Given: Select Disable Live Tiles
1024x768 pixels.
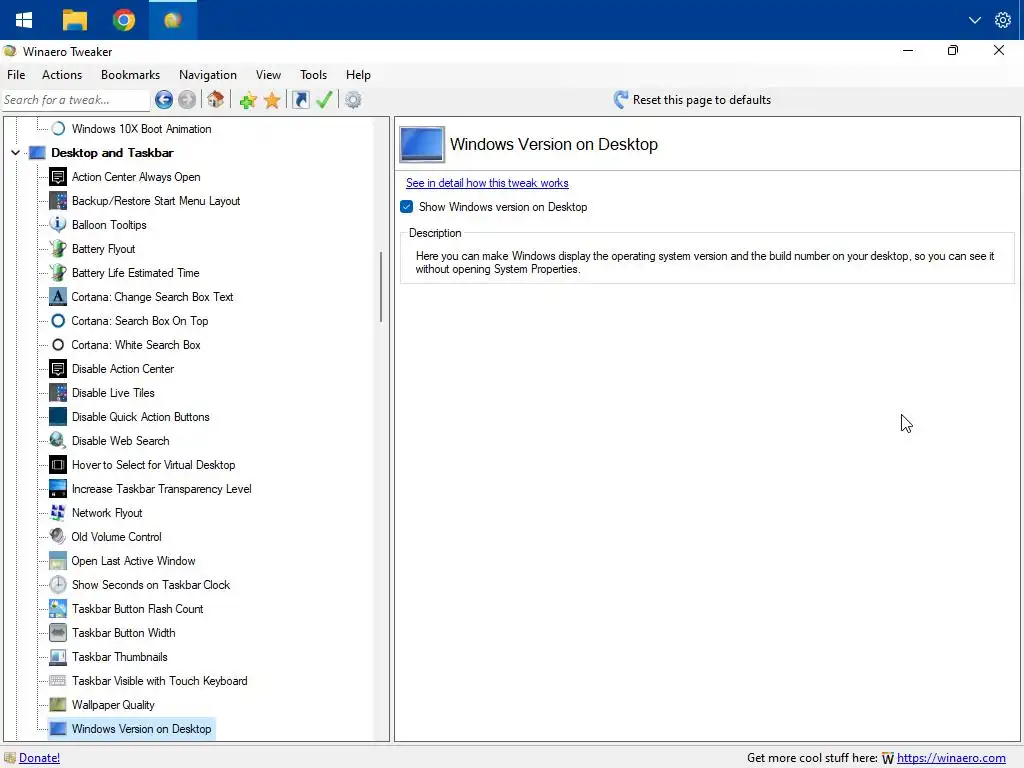Looking at the screenshot, I should tap(113, 393).
